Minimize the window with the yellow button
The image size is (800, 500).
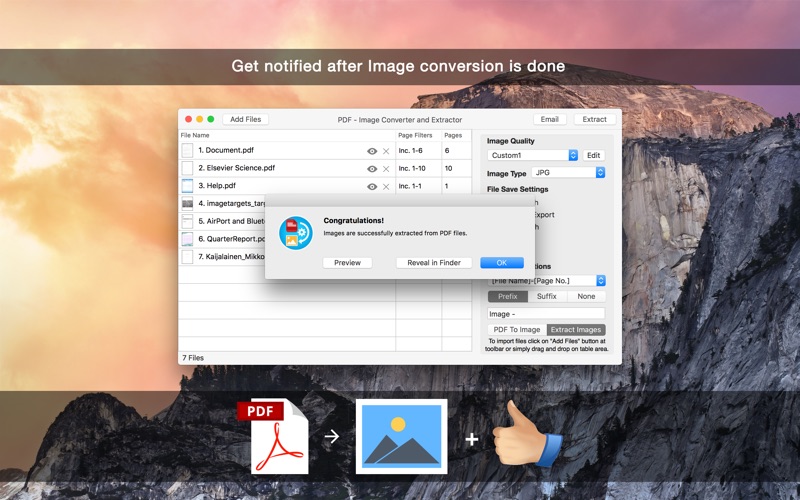199,119
